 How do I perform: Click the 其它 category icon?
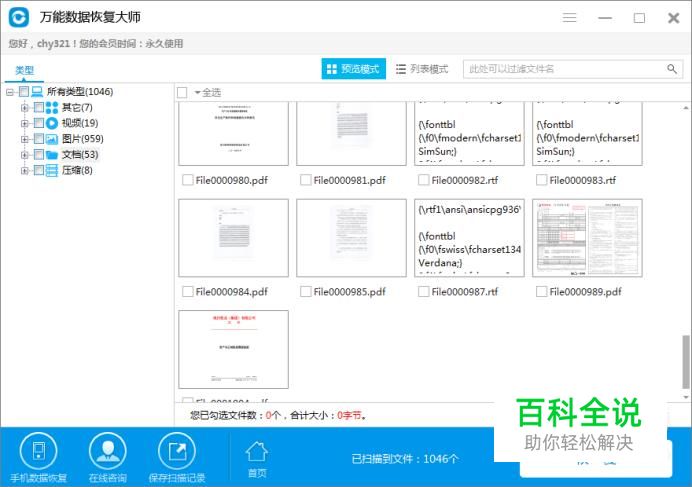click(52, 107)
